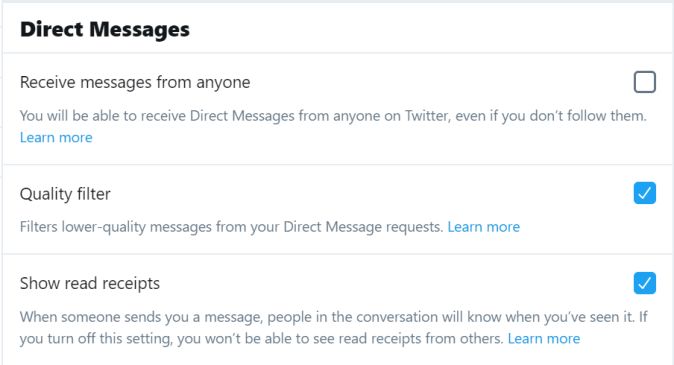Open Learn more after Quality filter description

pos(484,227)
